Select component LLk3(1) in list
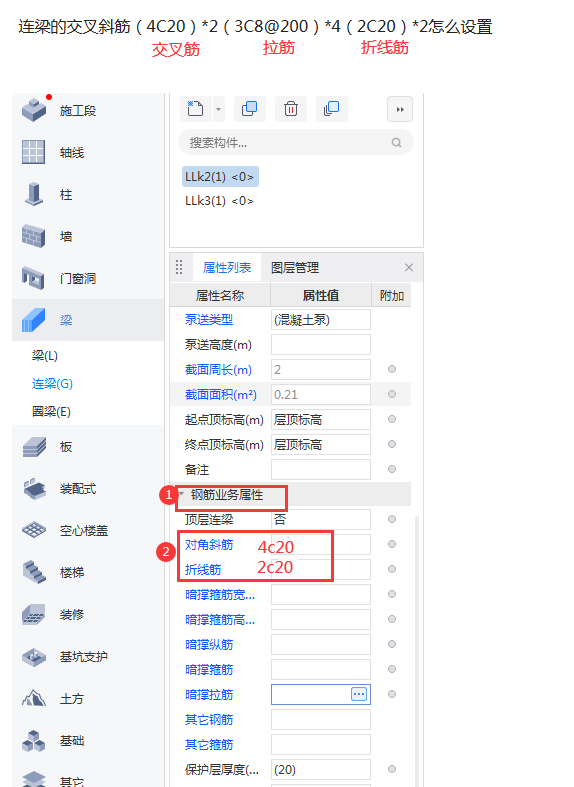 tap(220, 201)
